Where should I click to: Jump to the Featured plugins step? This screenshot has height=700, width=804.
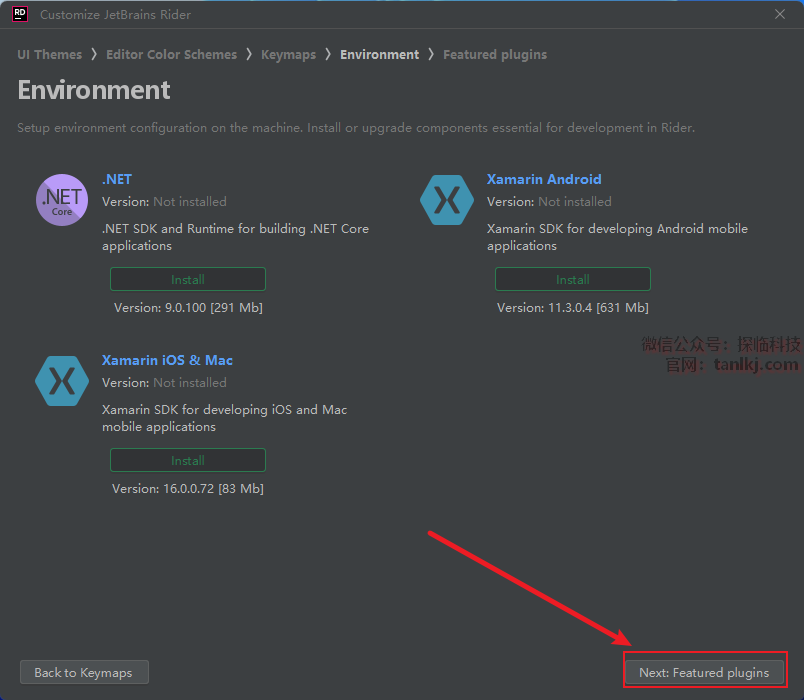pos(495,54)
